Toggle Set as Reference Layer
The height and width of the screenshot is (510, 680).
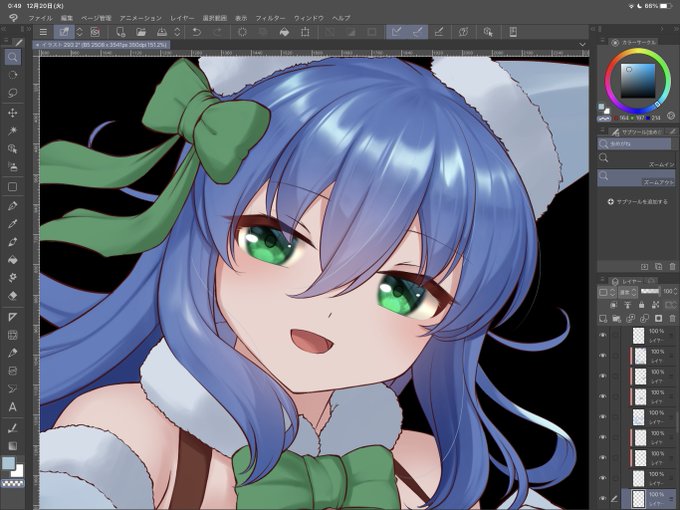628,305
